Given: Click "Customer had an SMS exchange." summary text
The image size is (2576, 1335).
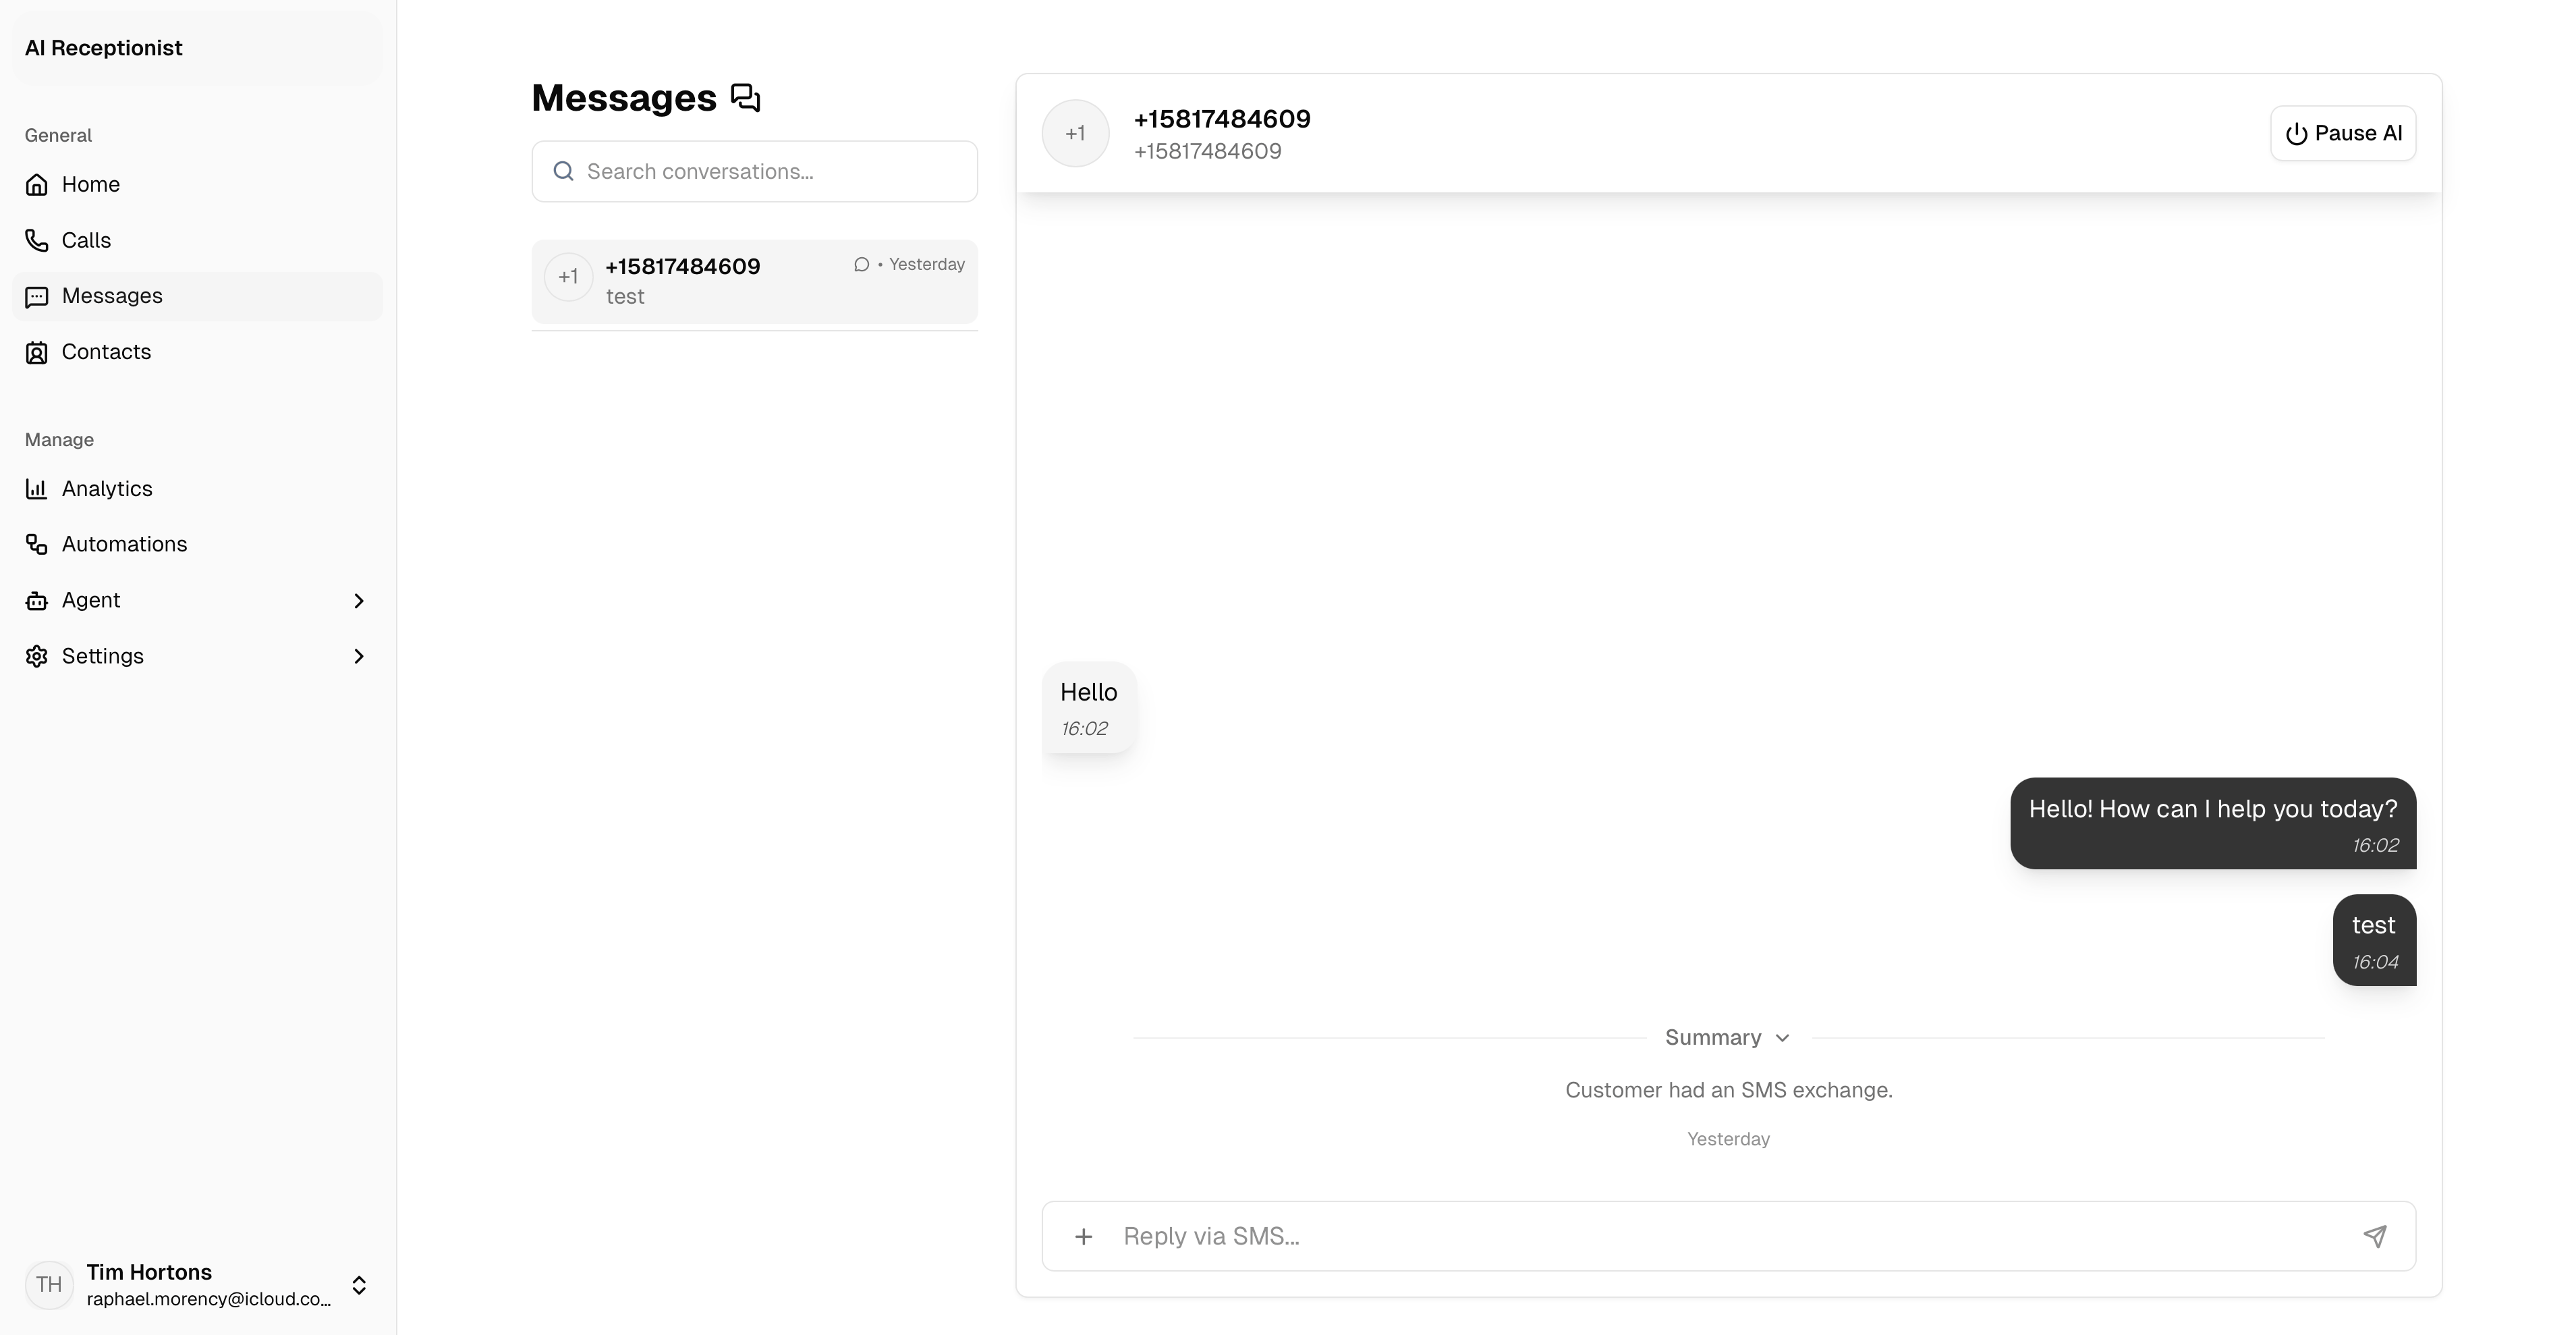Looking at the screenshot, I should click(1729, 1090).
